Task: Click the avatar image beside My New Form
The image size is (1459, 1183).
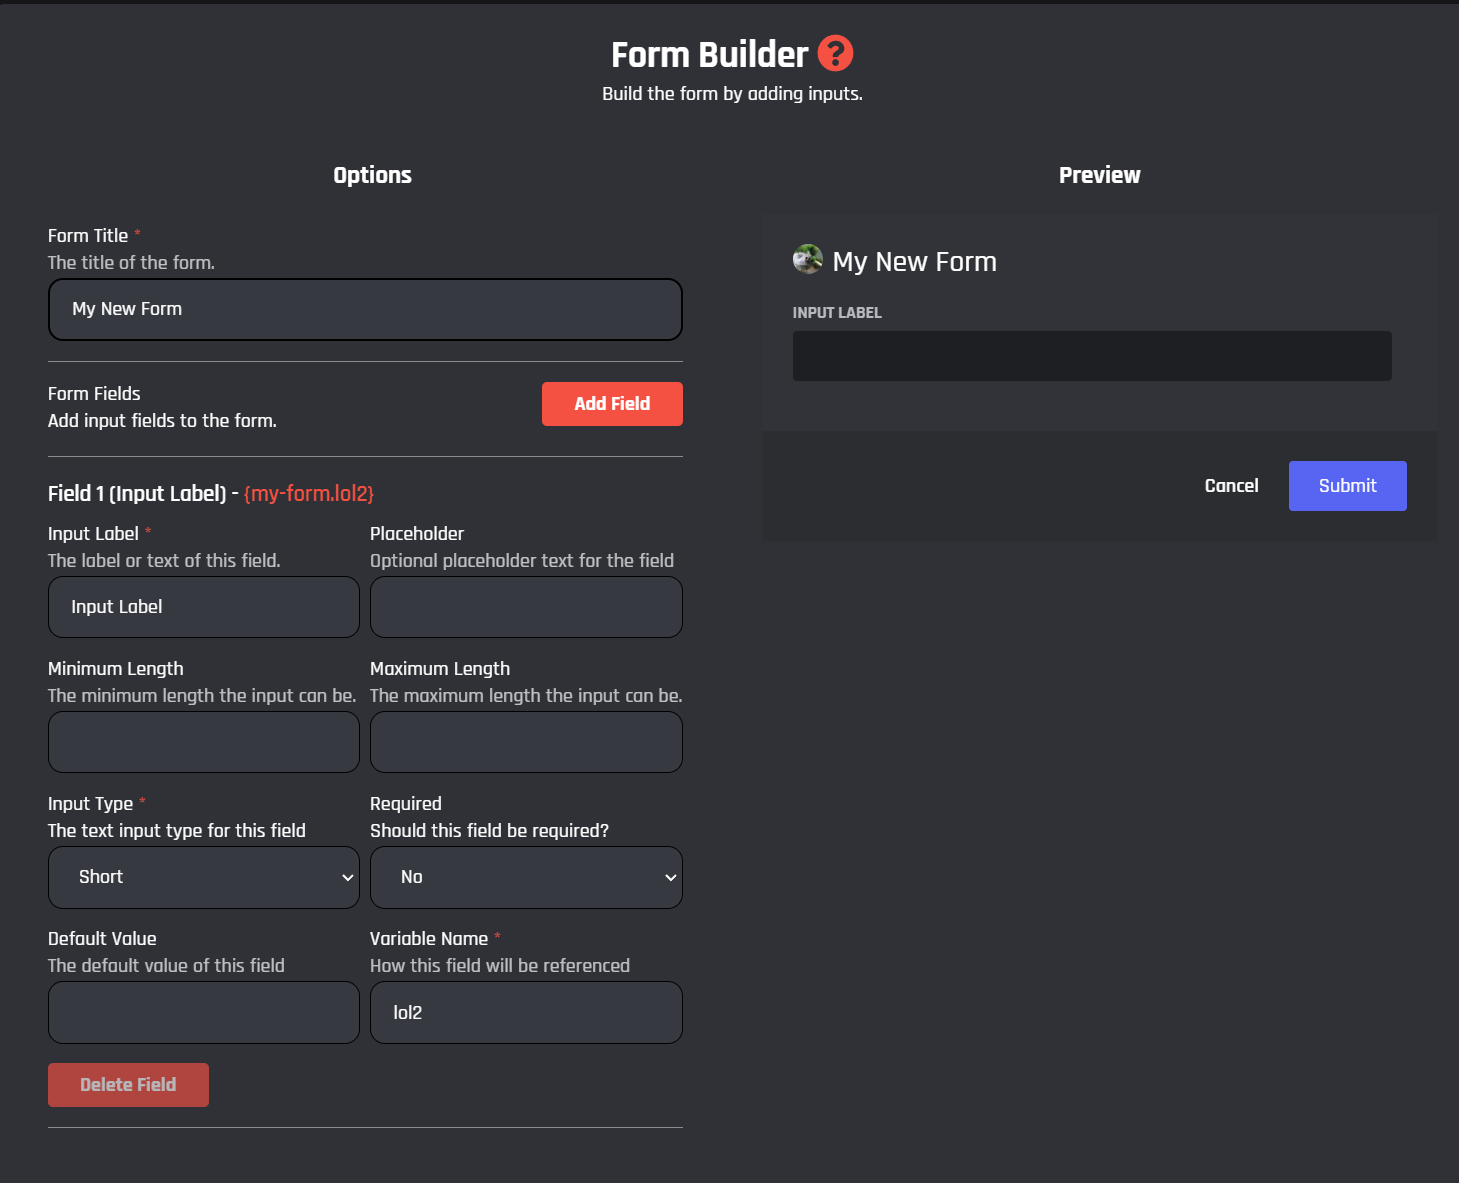Action: [x=807, y=260]
